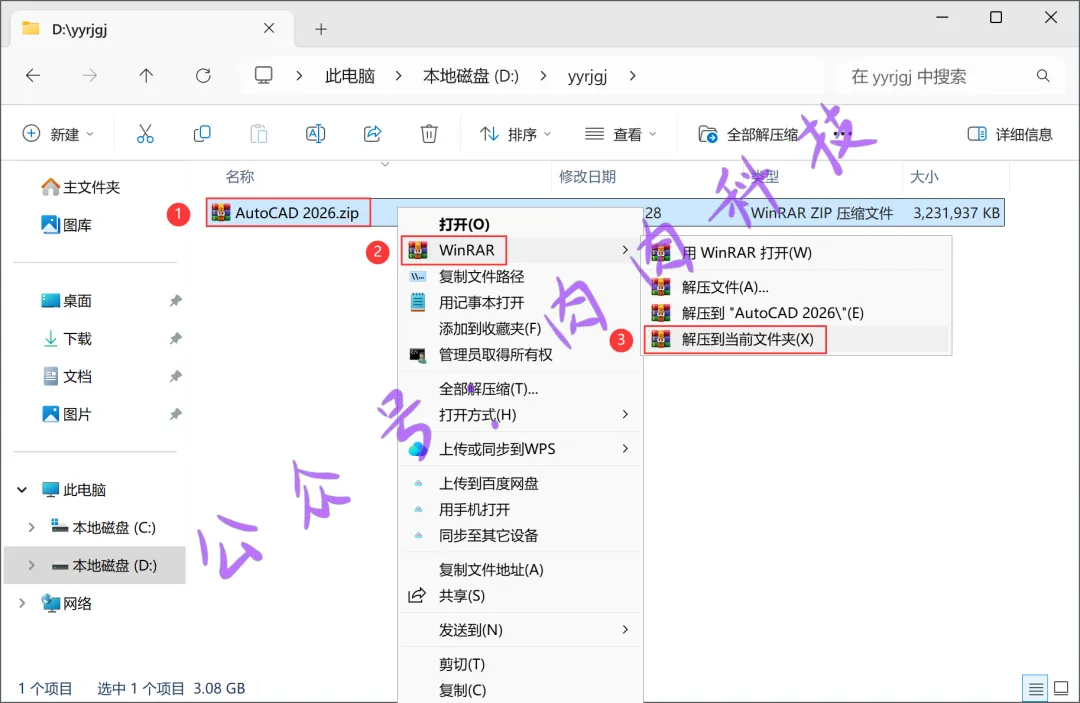
Task: Click the Delete trash can icon
Action: 429,134
